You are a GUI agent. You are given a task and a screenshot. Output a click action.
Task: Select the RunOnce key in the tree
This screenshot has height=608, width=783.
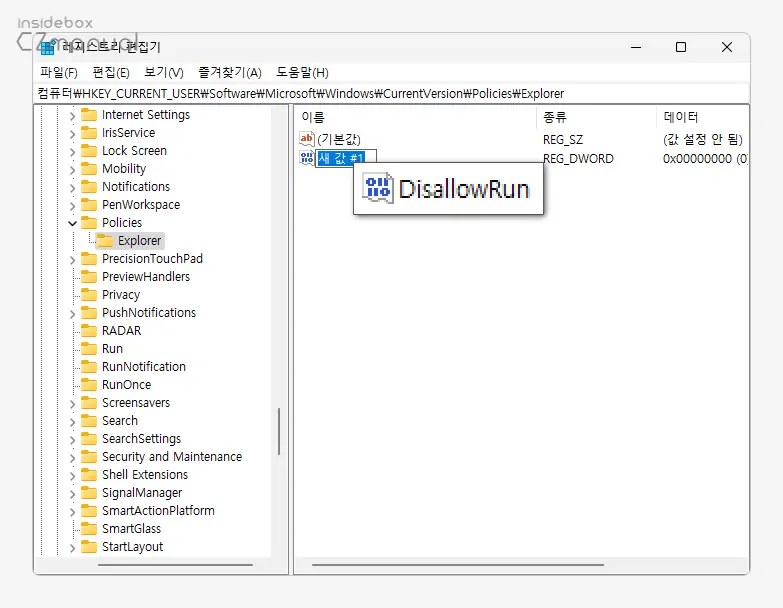126,385
